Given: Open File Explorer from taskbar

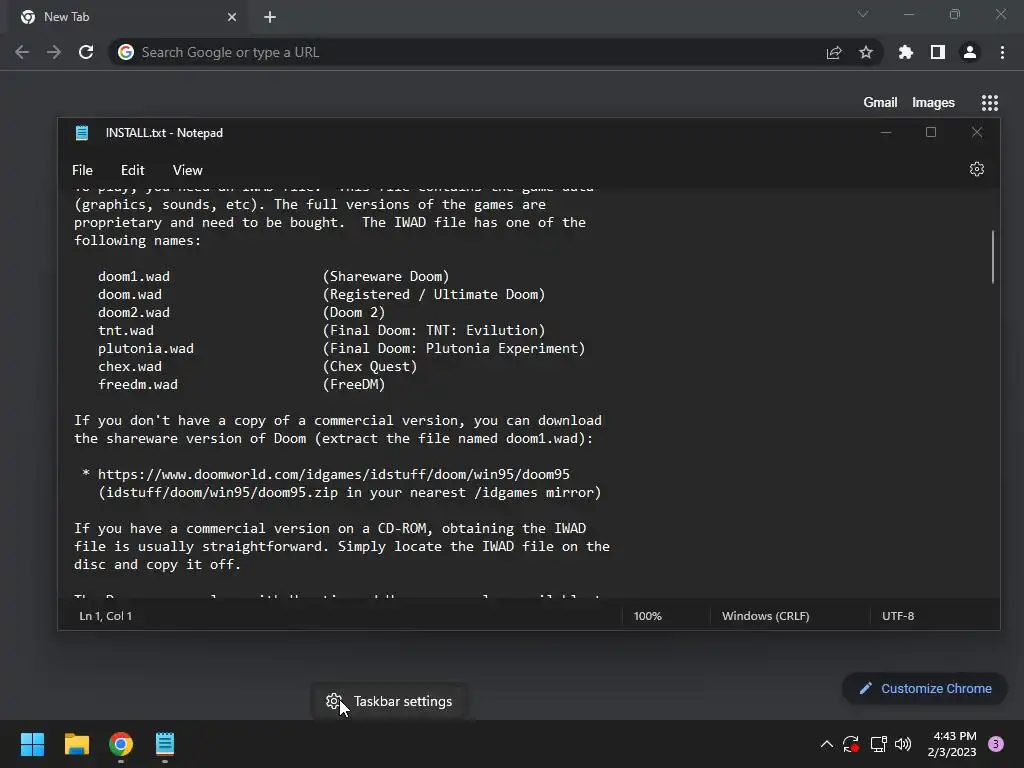Looking at the screenshot, I should click(x=76, y=744).
